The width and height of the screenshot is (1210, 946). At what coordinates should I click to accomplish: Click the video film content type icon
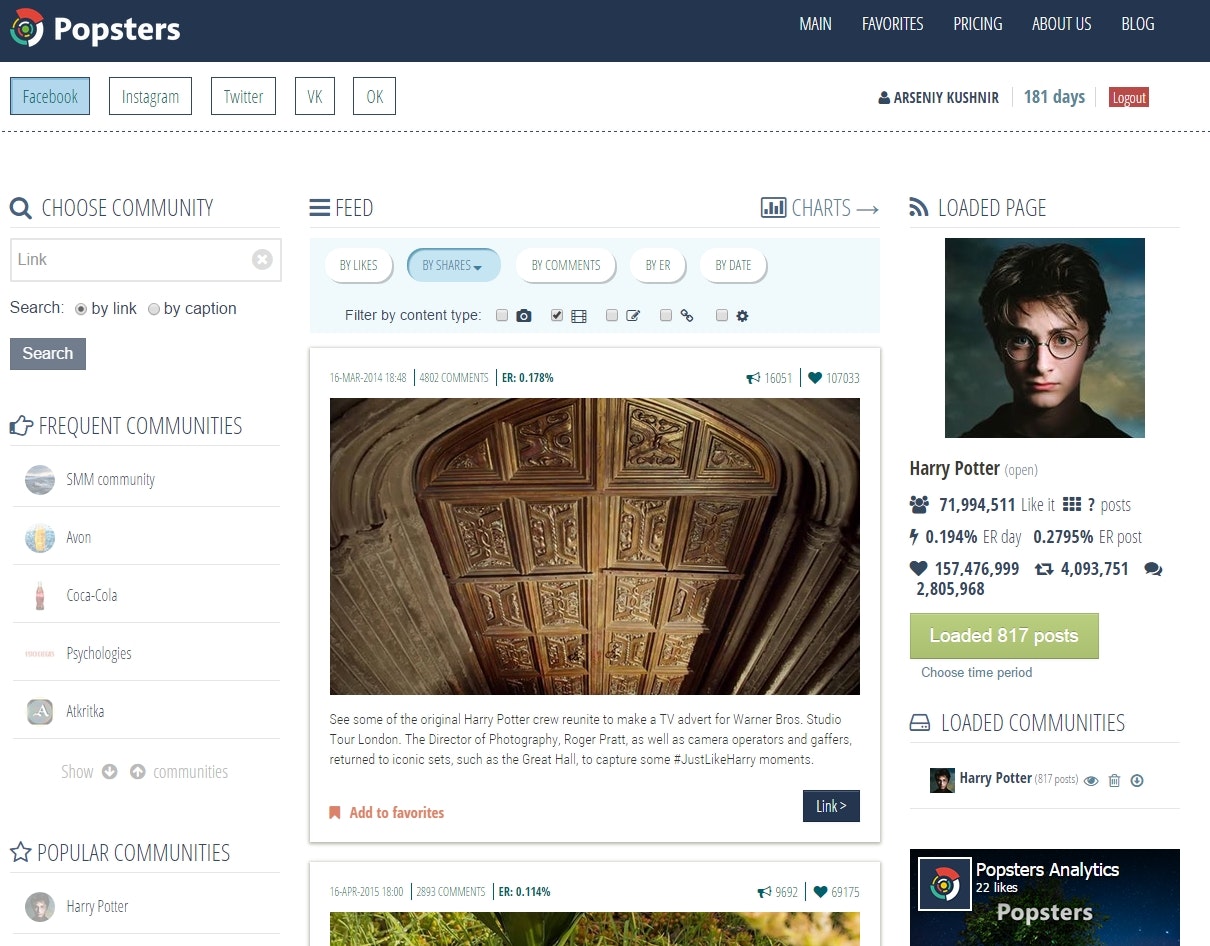(x=579, y=316)
